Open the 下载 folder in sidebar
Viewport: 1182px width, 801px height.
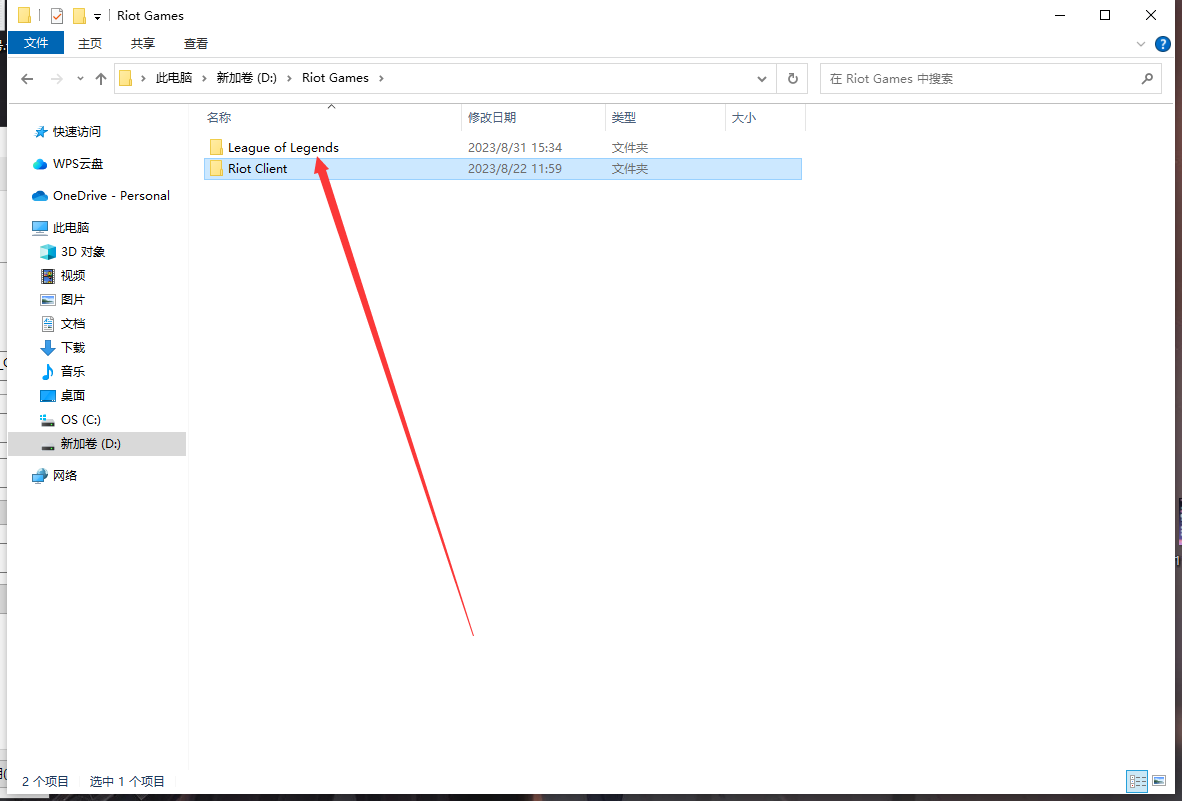click(x=73, y=348)
